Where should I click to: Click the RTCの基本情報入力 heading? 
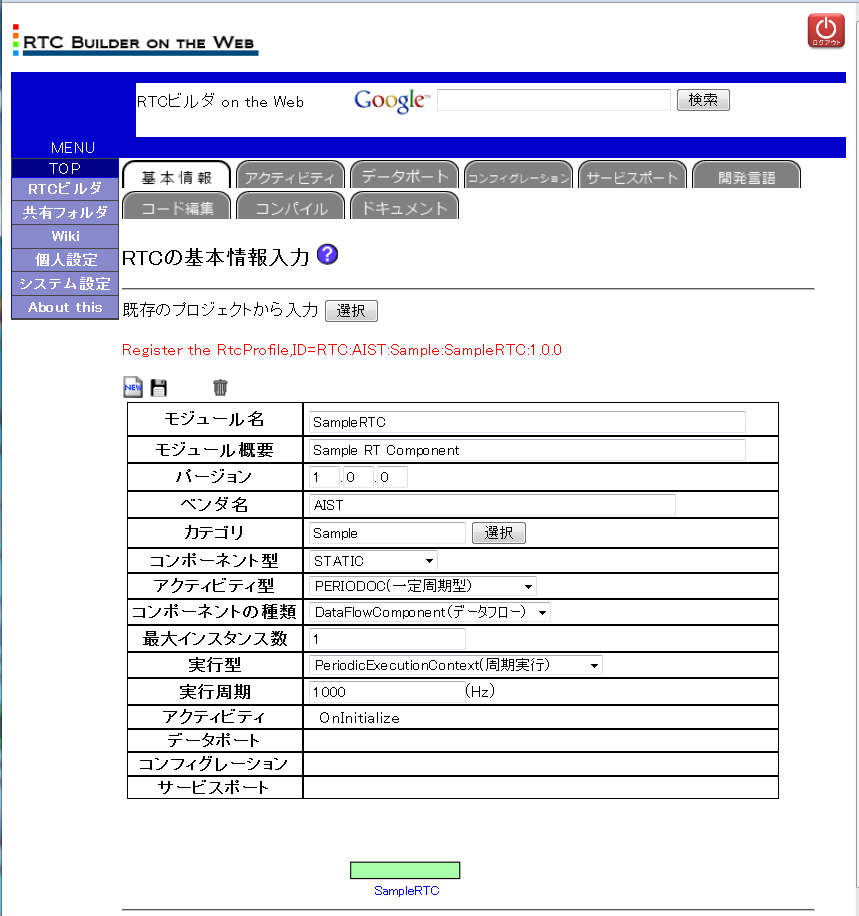(215, 258)
